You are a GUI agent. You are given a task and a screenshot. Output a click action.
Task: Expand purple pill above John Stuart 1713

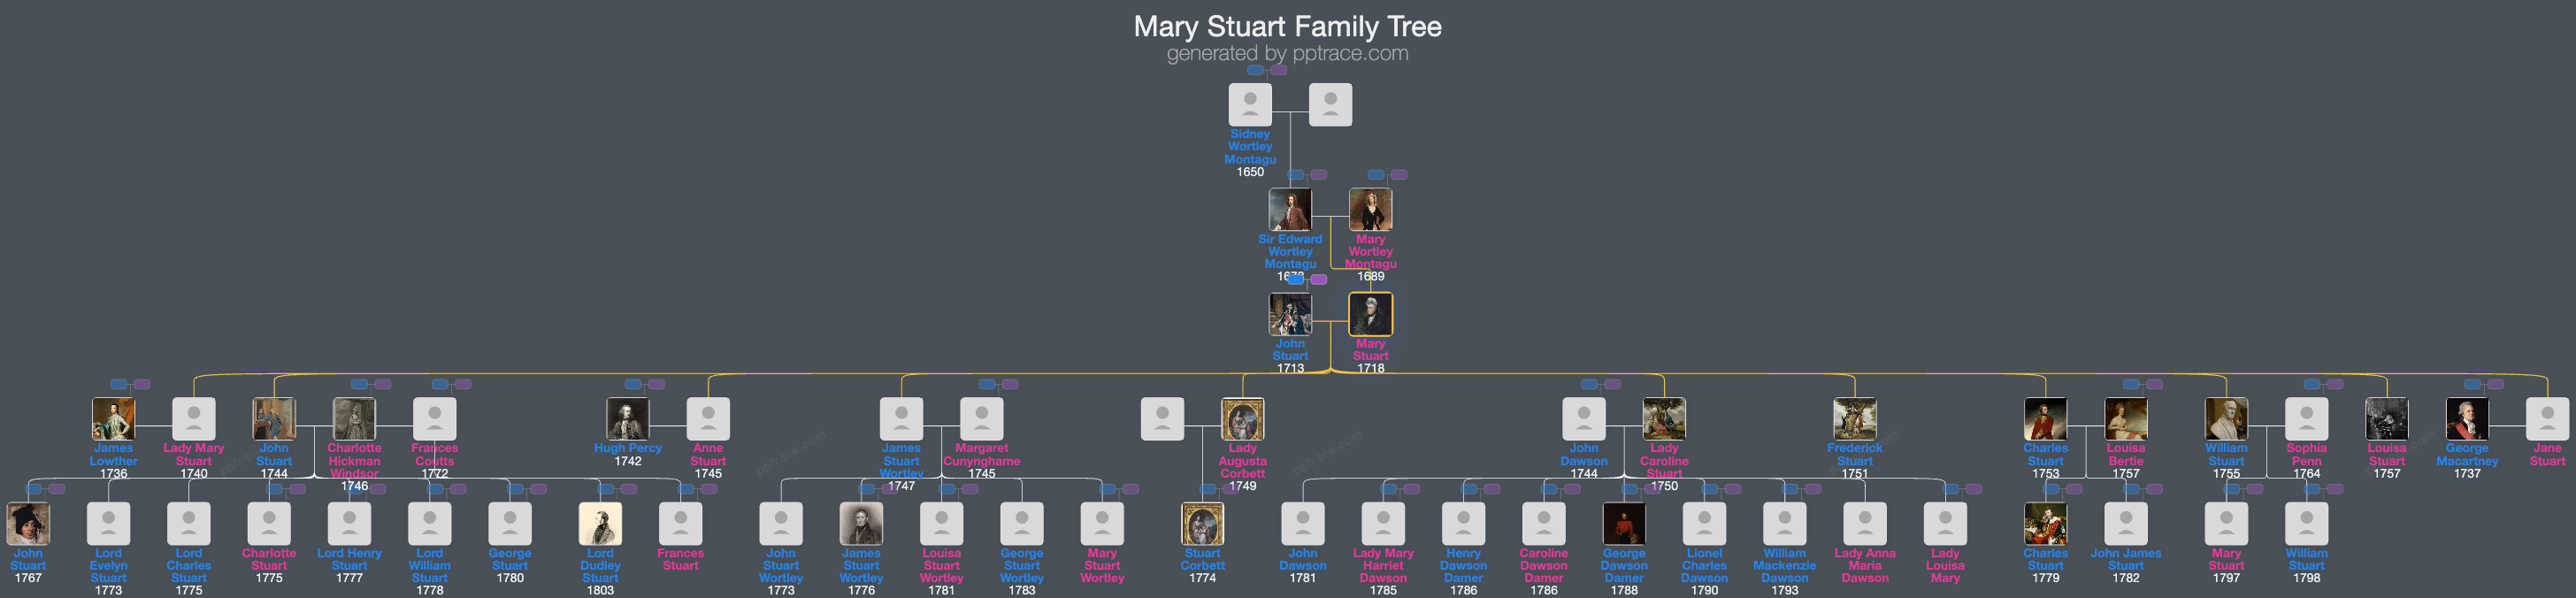point(1319,280)
